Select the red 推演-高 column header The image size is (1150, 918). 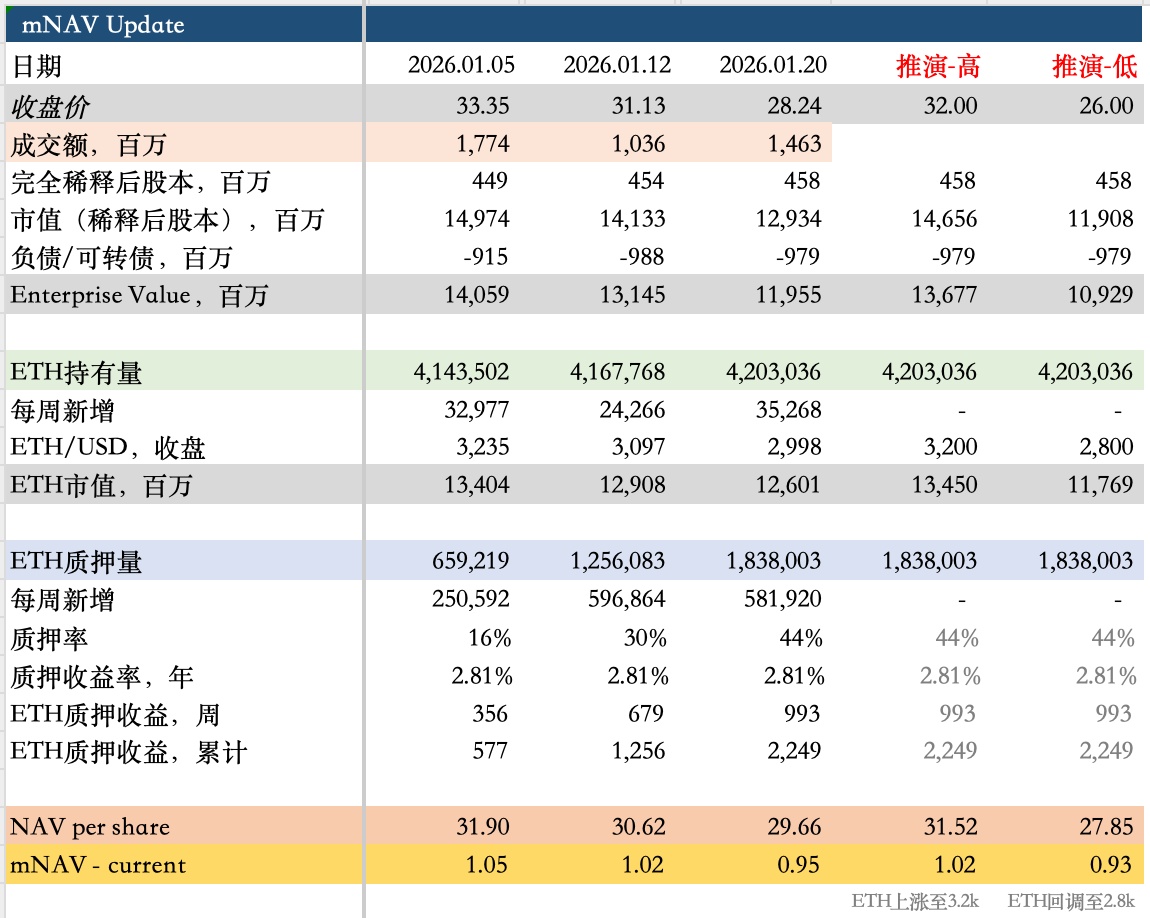coord(938,67)
